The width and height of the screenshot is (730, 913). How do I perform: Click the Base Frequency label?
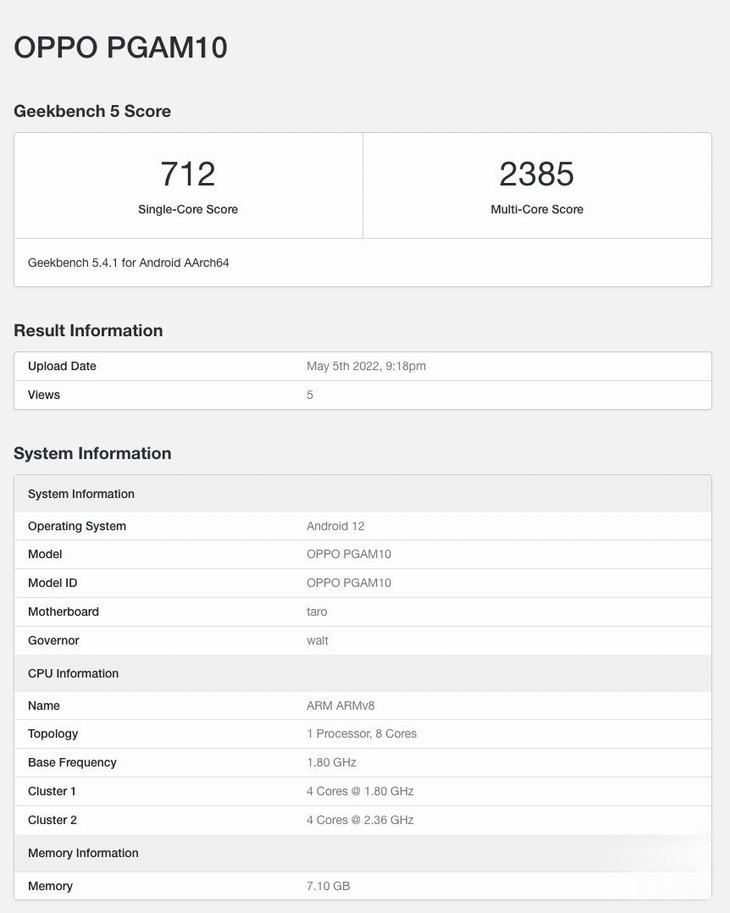[x=72, y=763]
